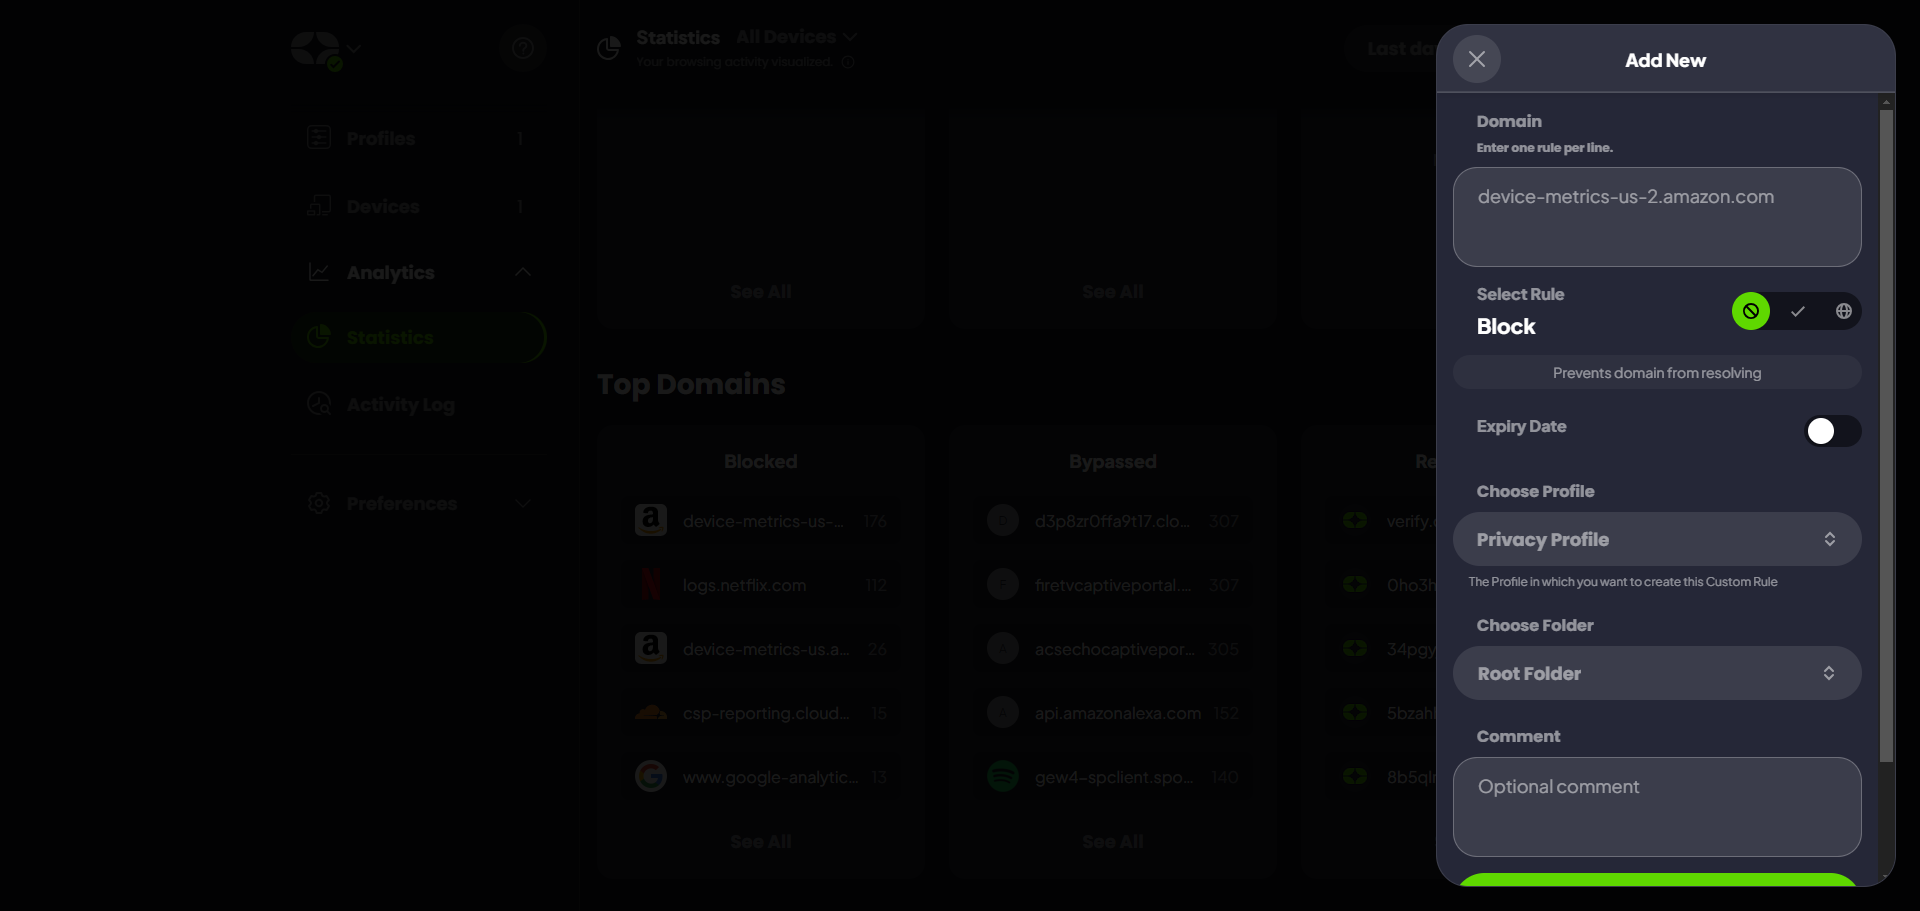The width and height of the screenshot is (1920, 911).
Task: Select the Block rule icon
Action: 1750,311
